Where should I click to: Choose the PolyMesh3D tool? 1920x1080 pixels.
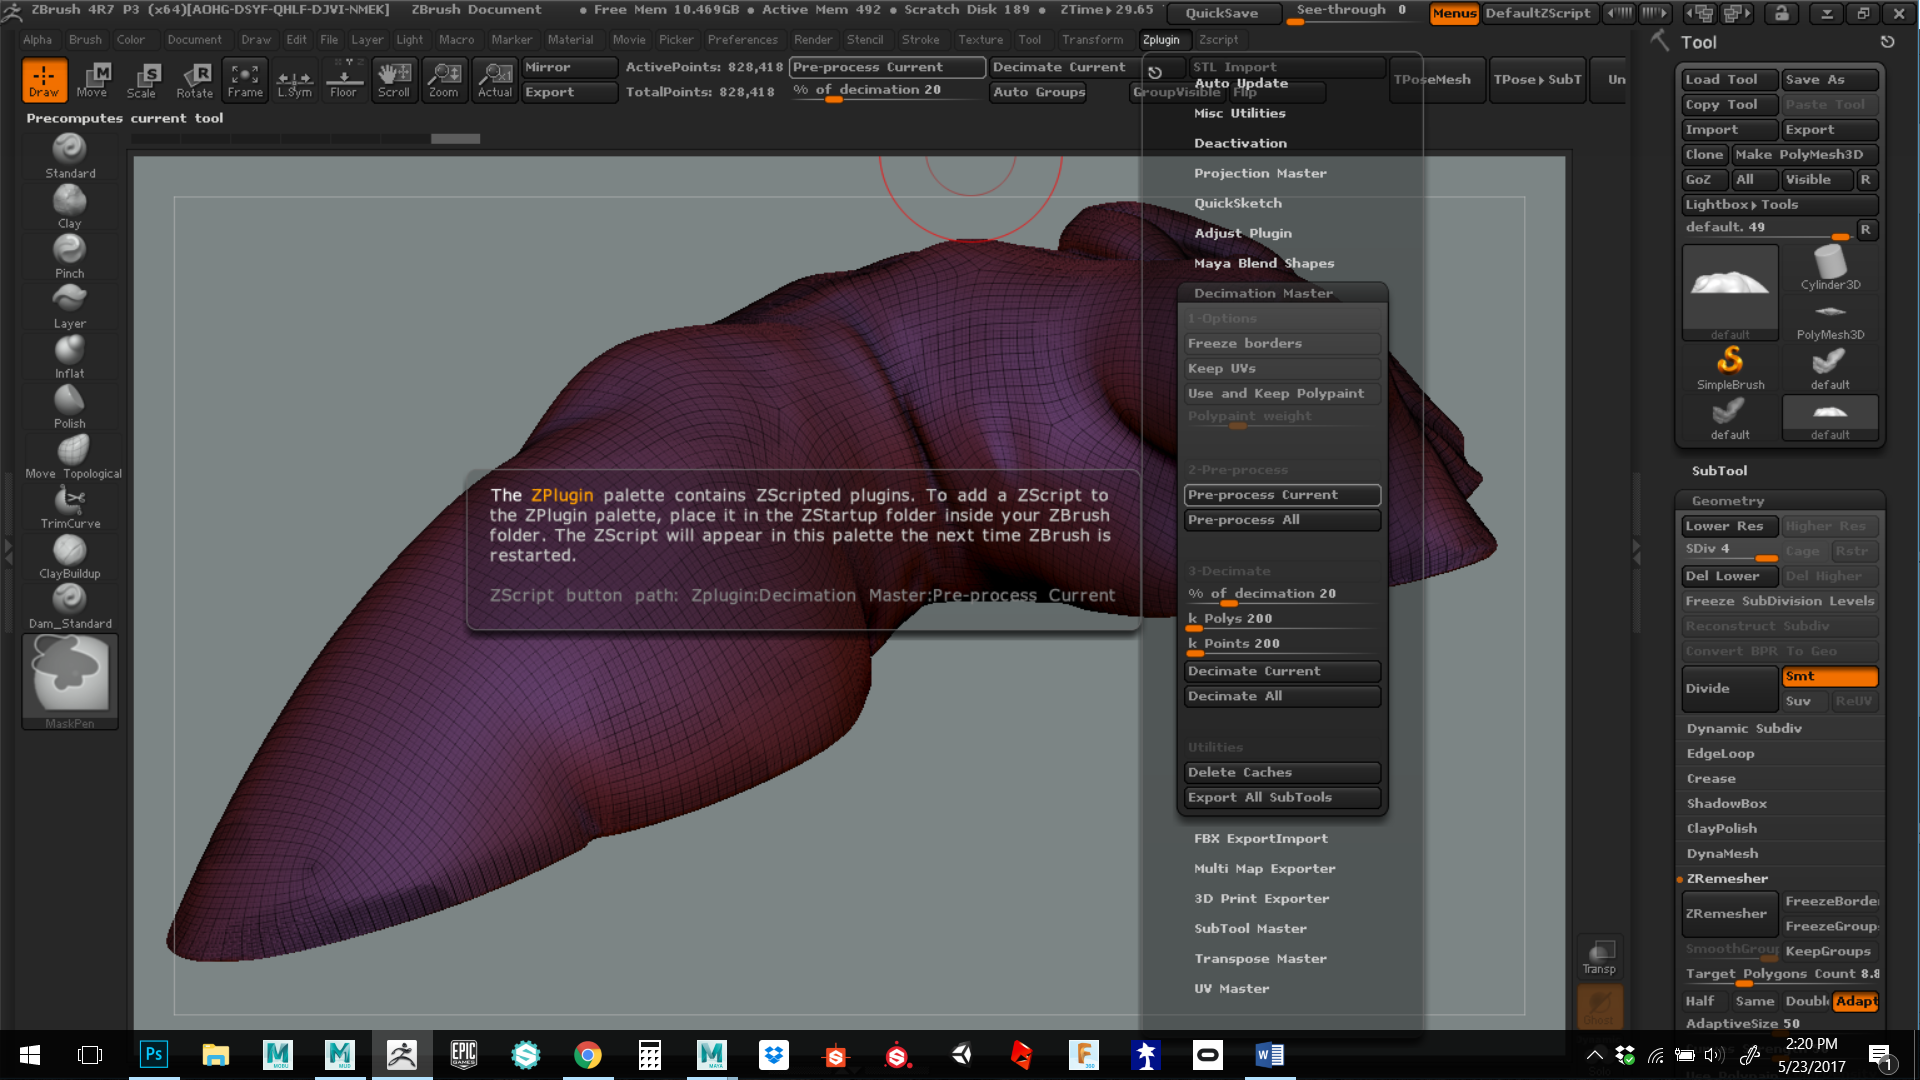[x=1830, y=318]
